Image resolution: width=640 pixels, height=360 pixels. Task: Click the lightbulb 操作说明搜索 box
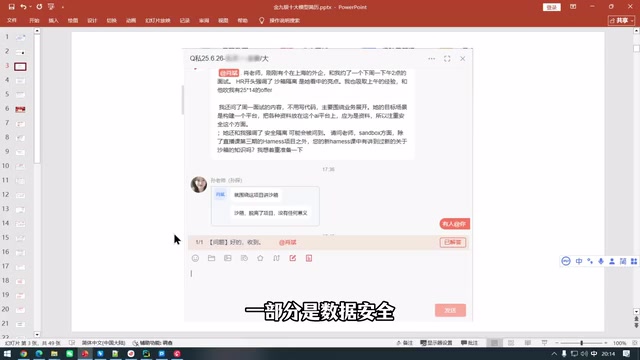pos(280,20)
